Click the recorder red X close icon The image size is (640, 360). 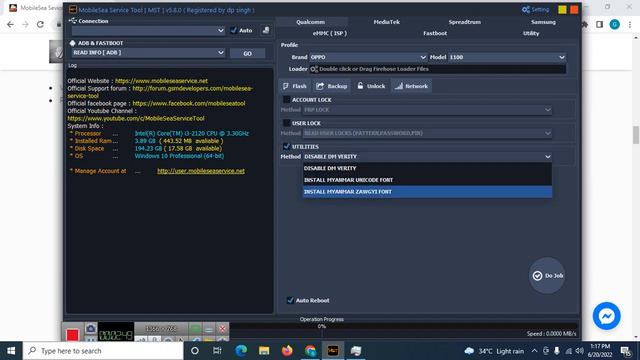(x=222, y=329)
